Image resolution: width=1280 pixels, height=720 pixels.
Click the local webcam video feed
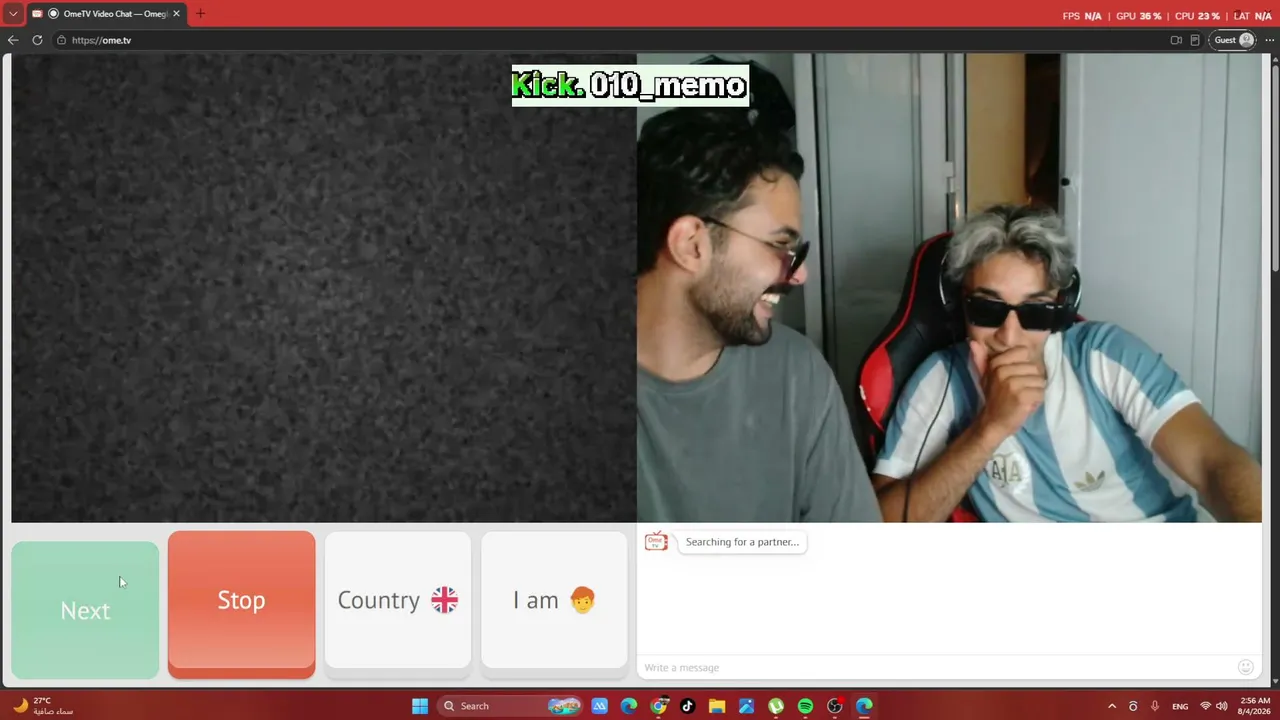coord(949,288)
